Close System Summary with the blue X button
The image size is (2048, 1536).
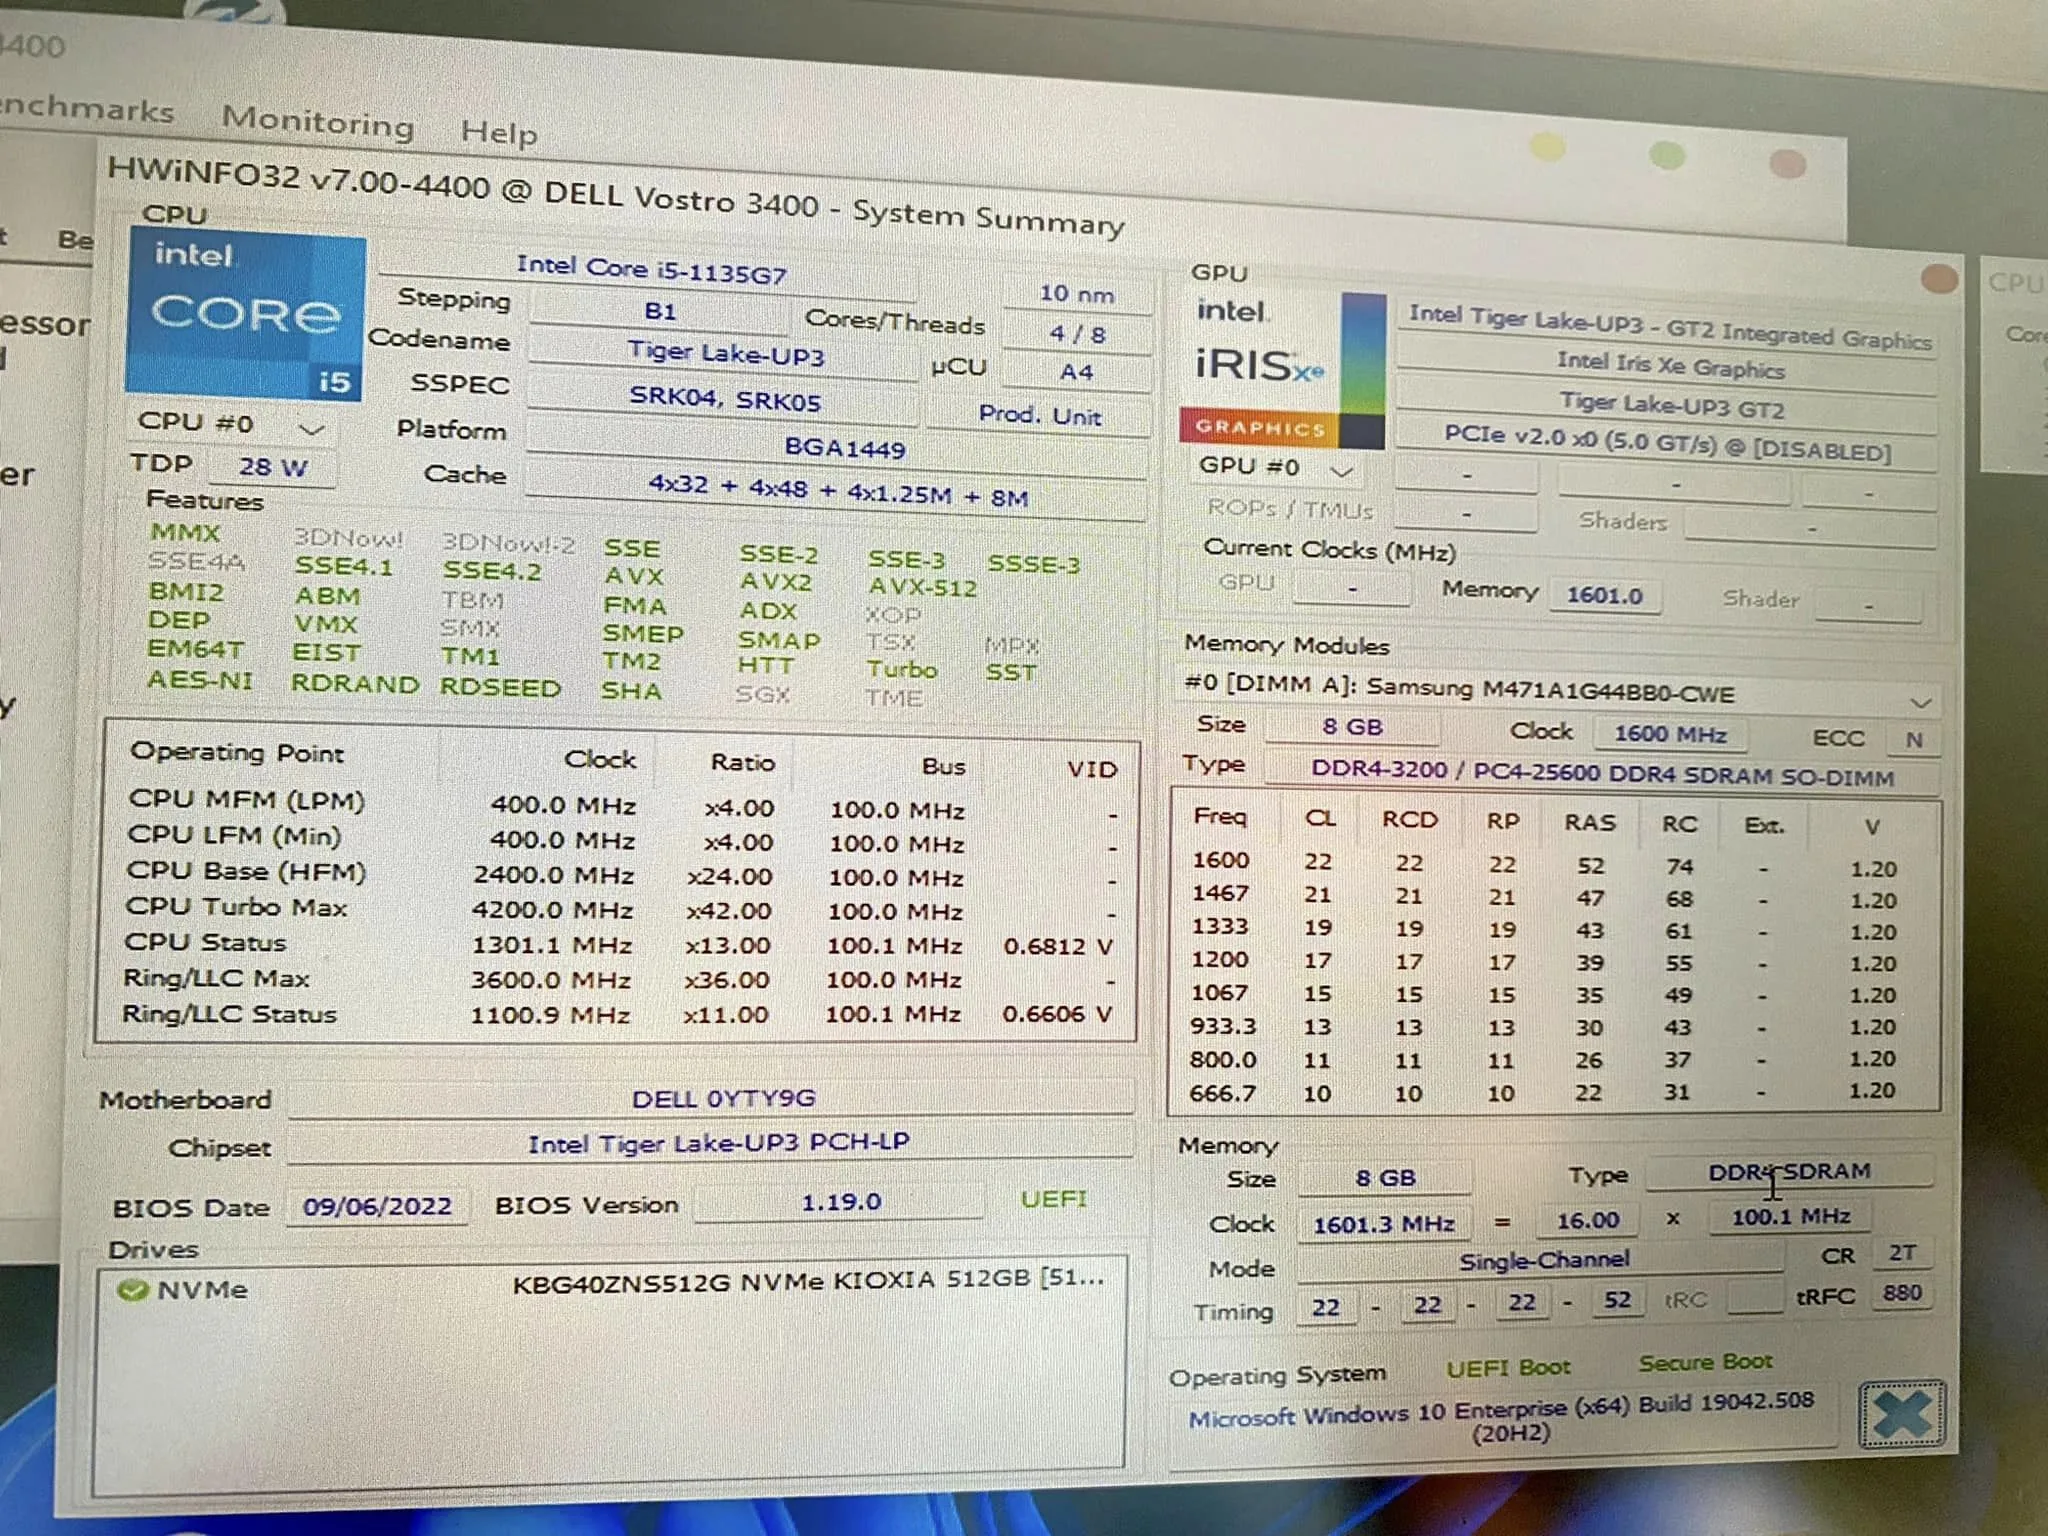[1902, 1414]
